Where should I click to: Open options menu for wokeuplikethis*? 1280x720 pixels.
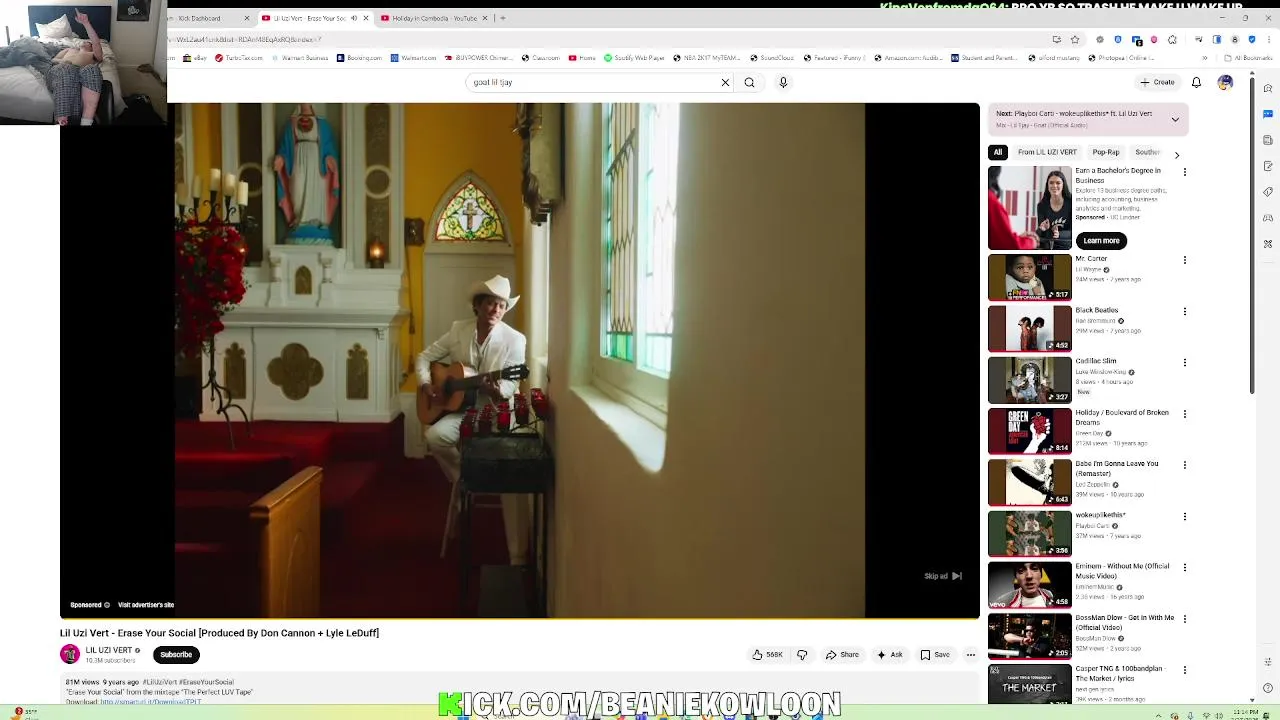[1185, 516]
